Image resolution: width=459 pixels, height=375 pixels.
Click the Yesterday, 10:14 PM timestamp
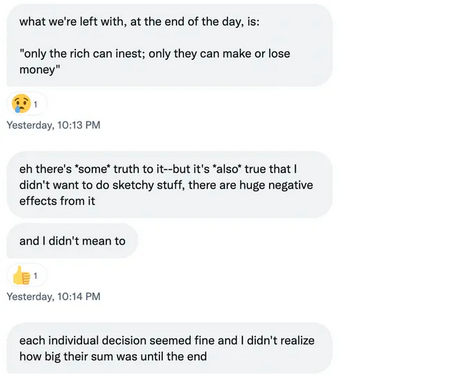click(x=53, y=296)
